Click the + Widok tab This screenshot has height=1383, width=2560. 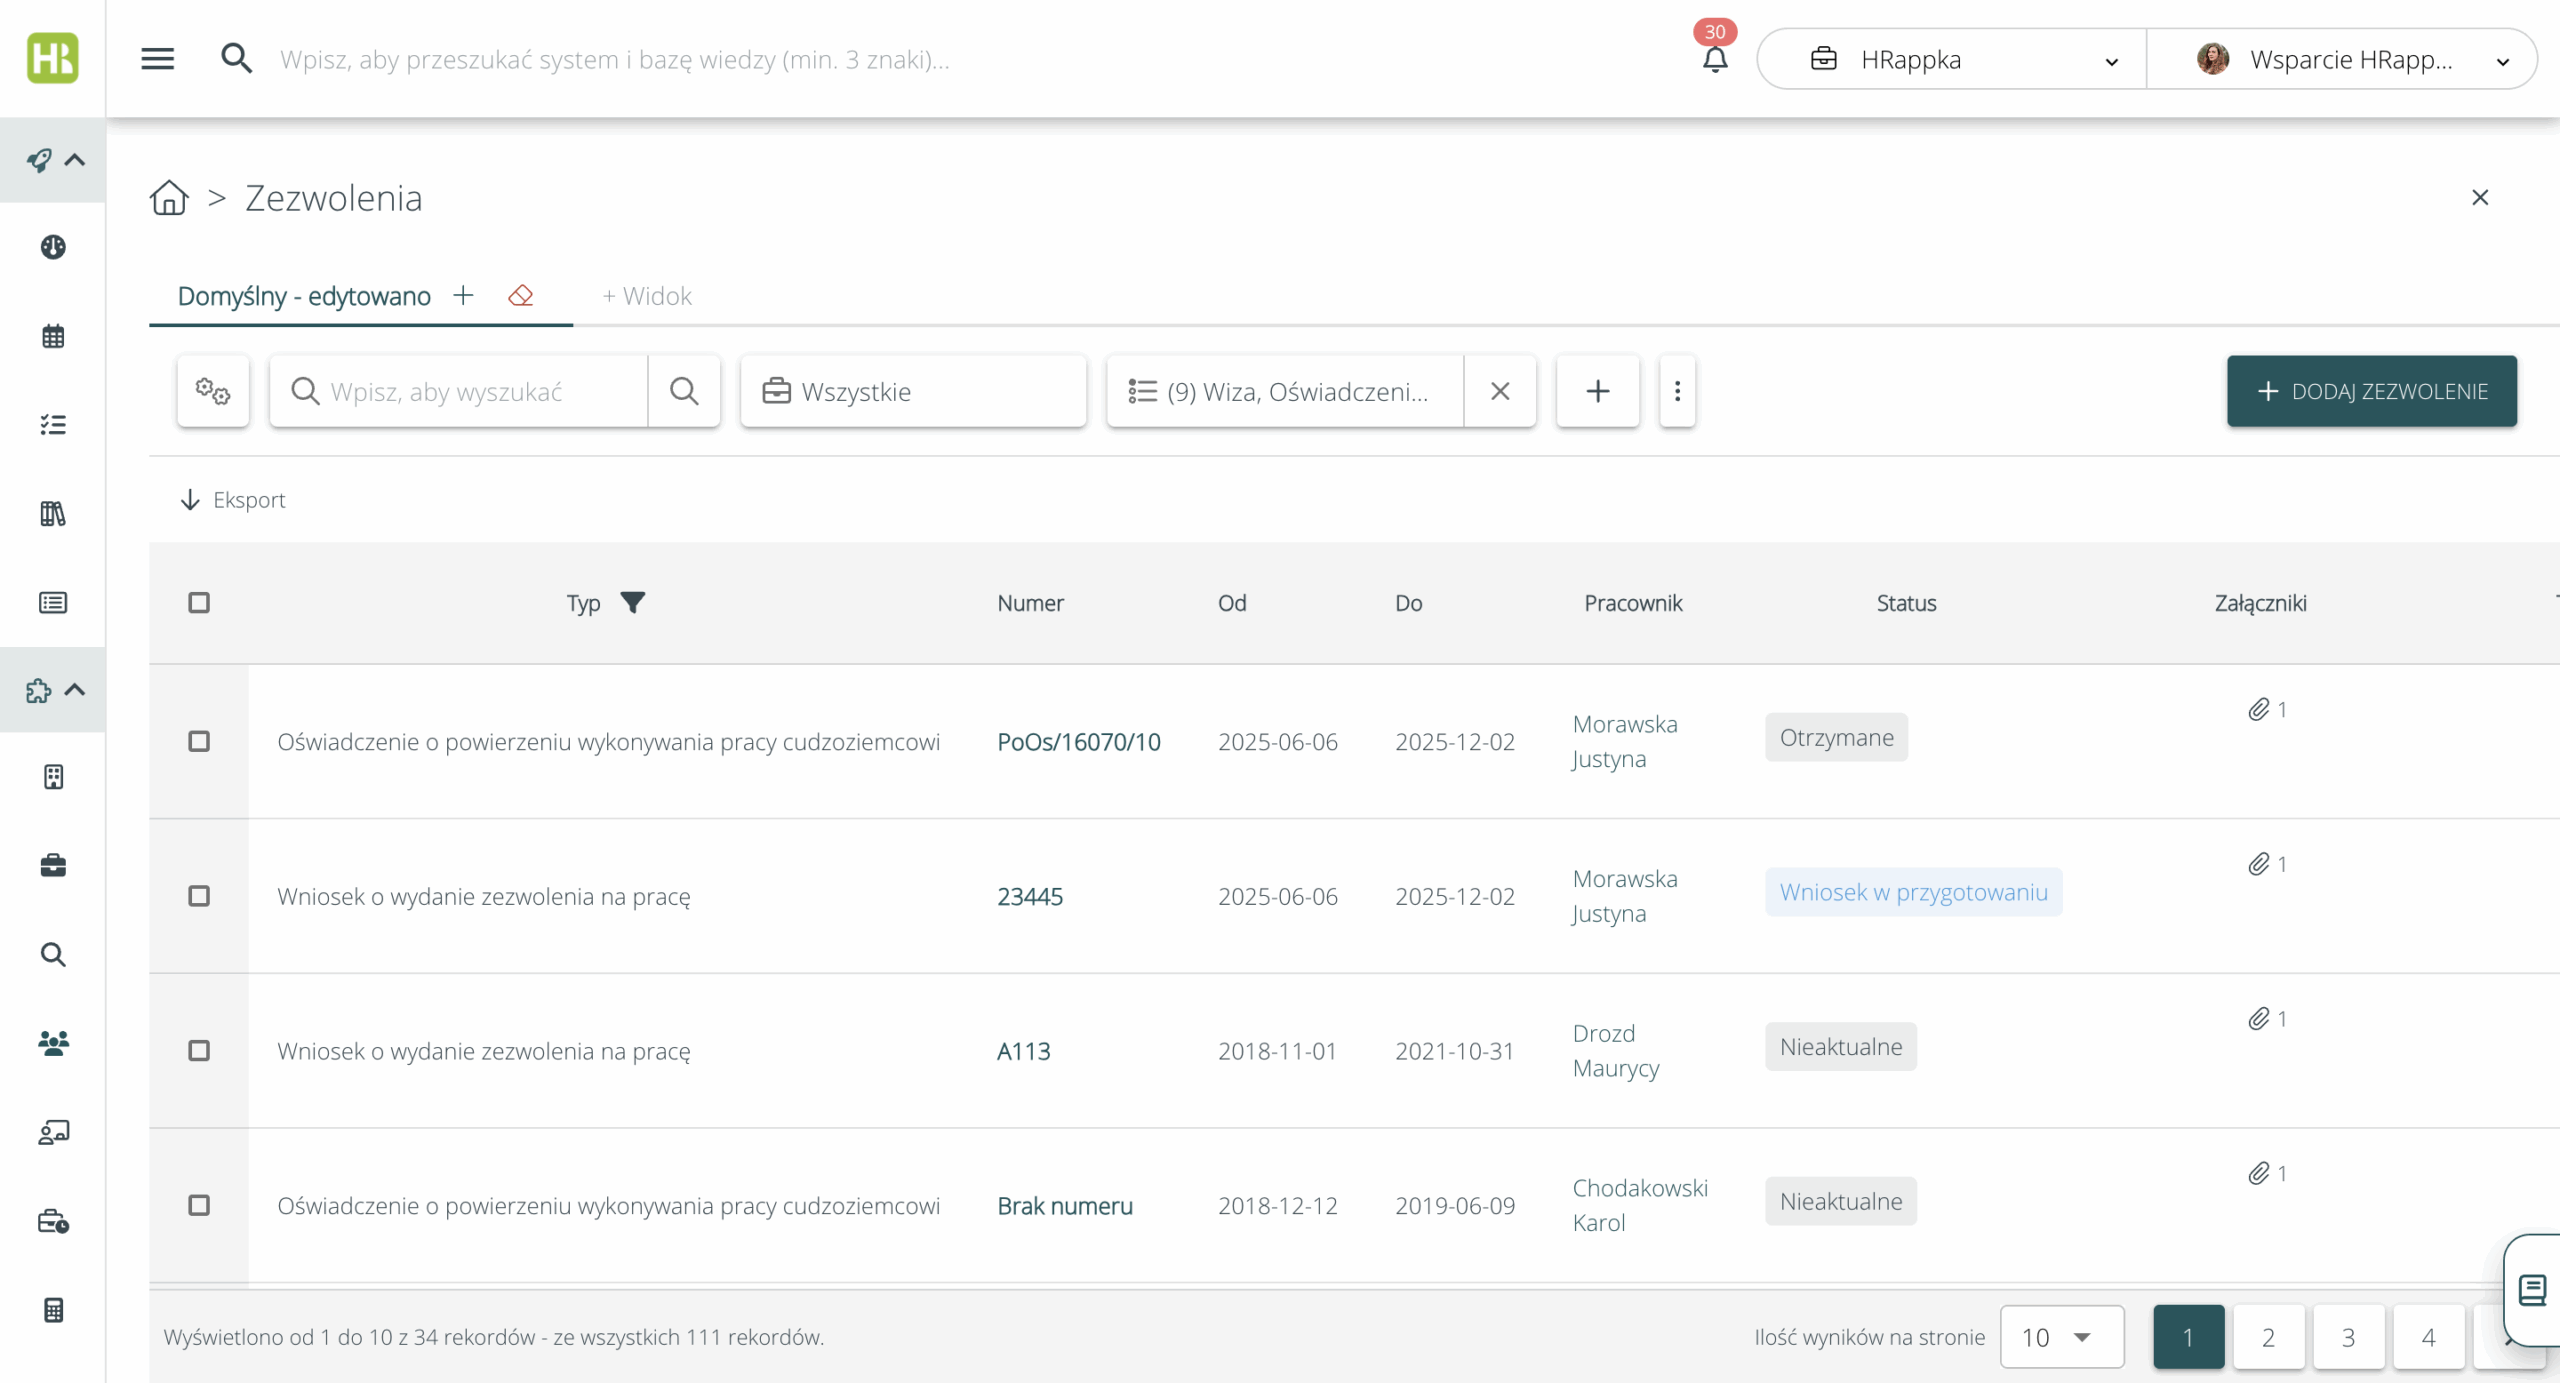point(647,296)
